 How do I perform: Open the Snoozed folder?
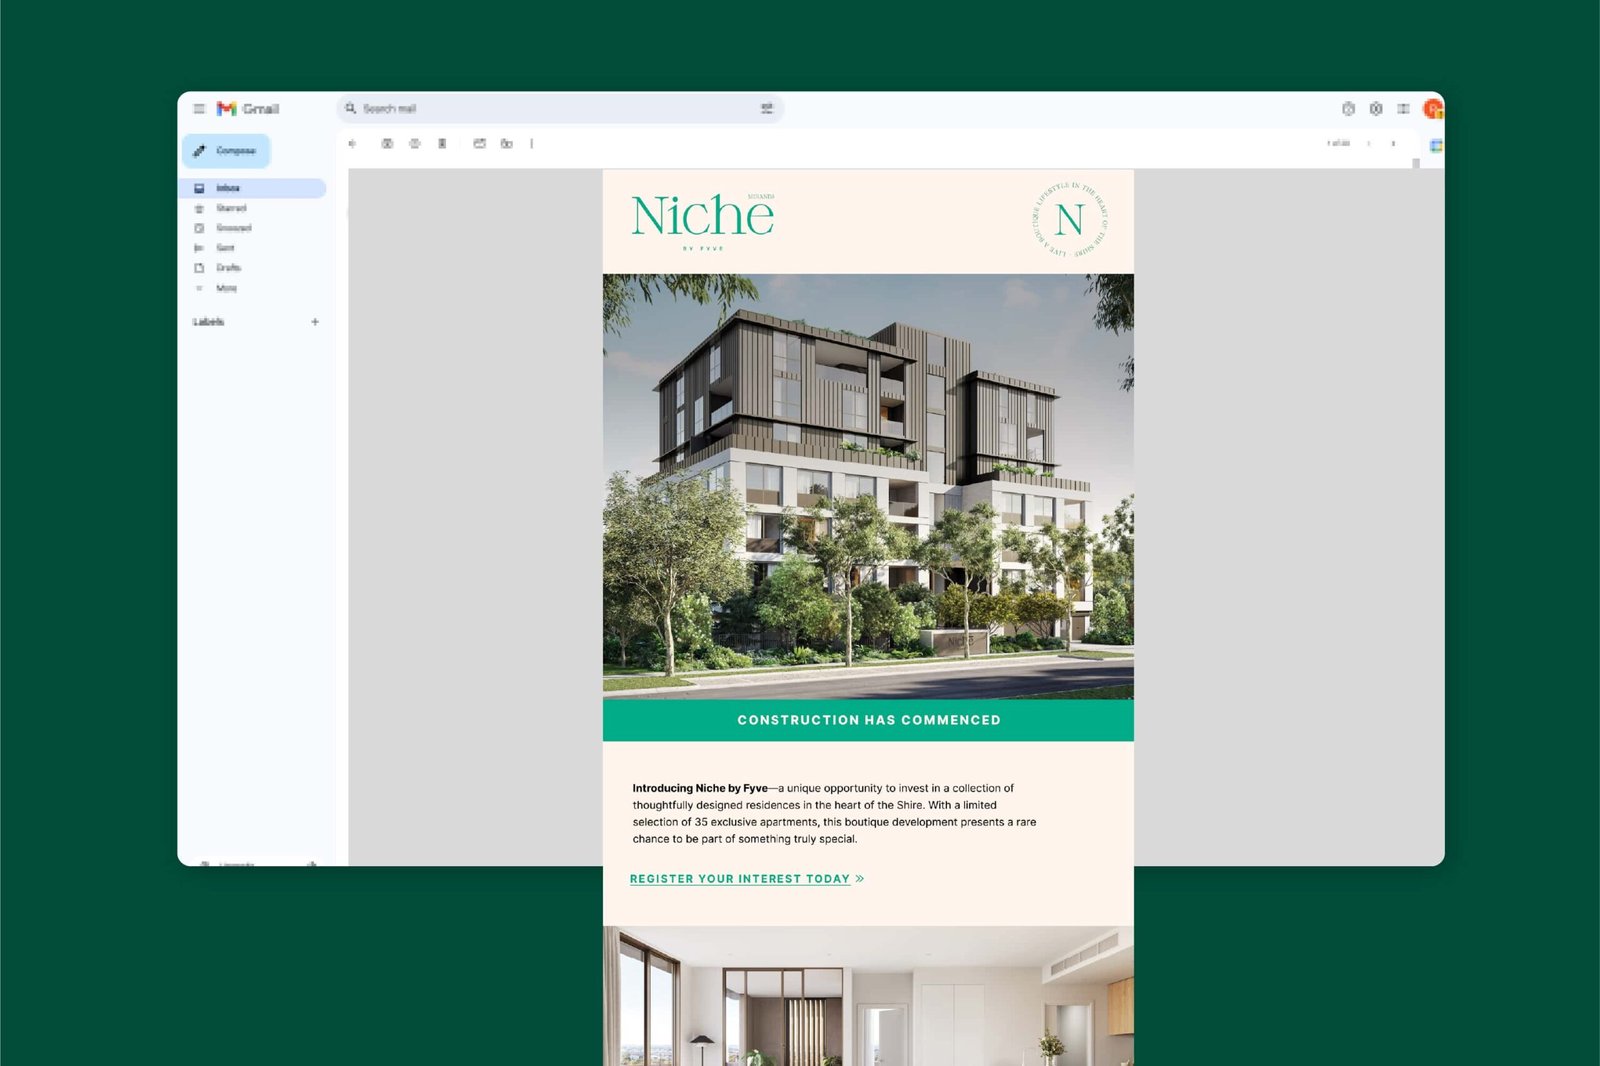(234, 228)
